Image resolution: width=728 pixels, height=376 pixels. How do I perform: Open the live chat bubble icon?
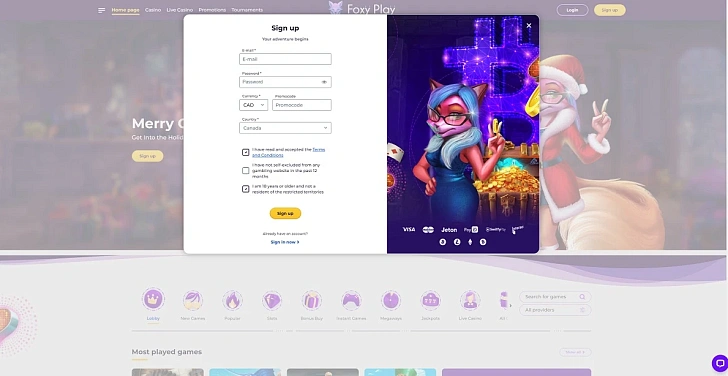click(719, 363)
